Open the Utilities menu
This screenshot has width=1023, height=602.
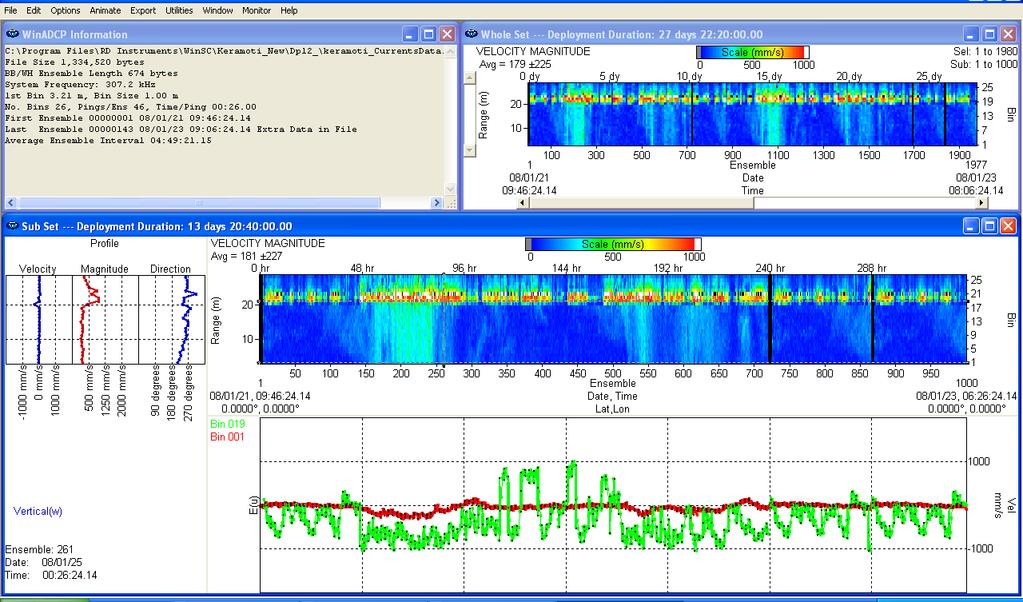[179, 10]
